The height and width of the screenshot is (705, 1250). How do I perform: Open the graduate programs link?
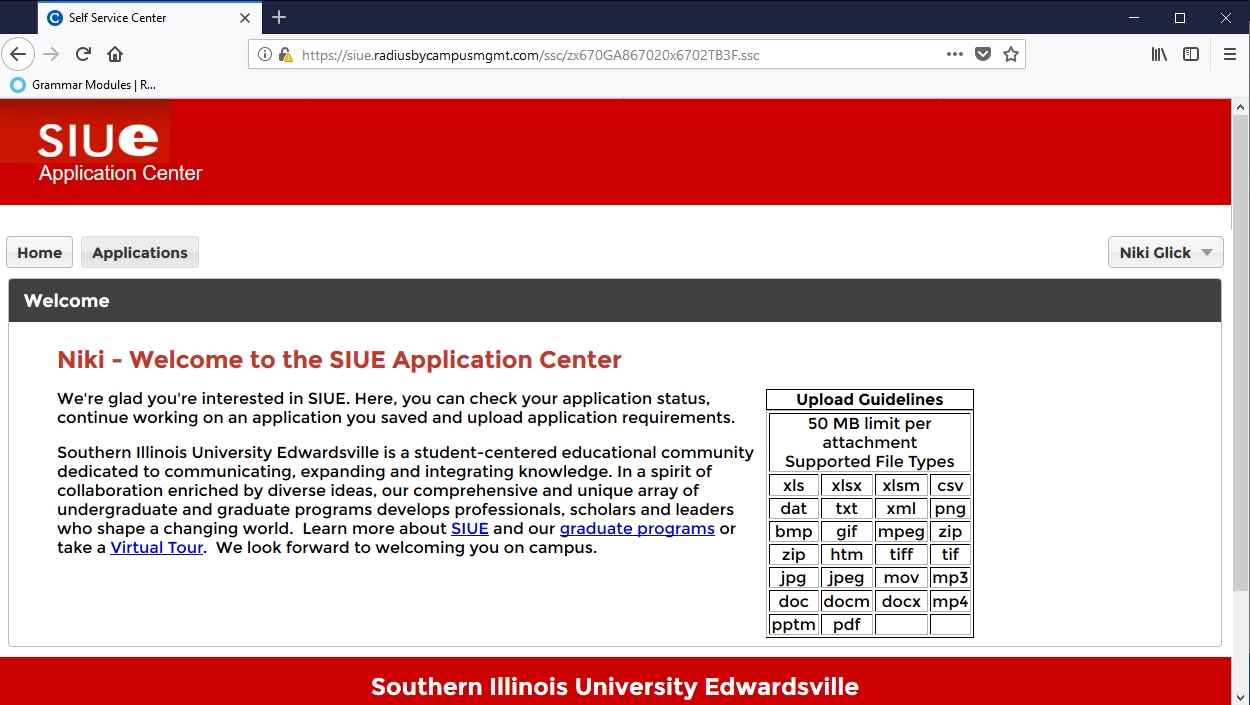coord(637,529)
